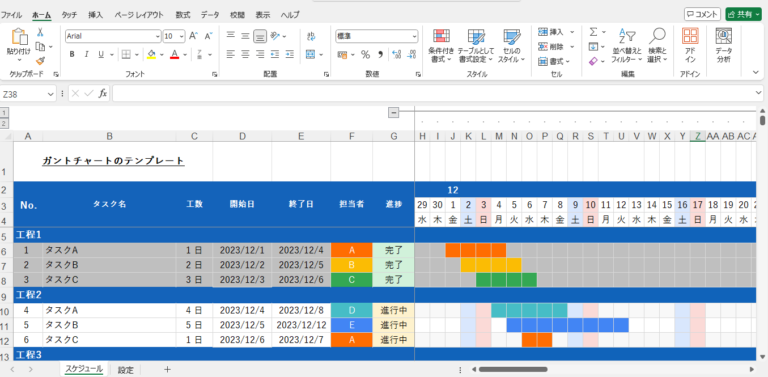Decrease font size with small A icon

pos(209,36)
